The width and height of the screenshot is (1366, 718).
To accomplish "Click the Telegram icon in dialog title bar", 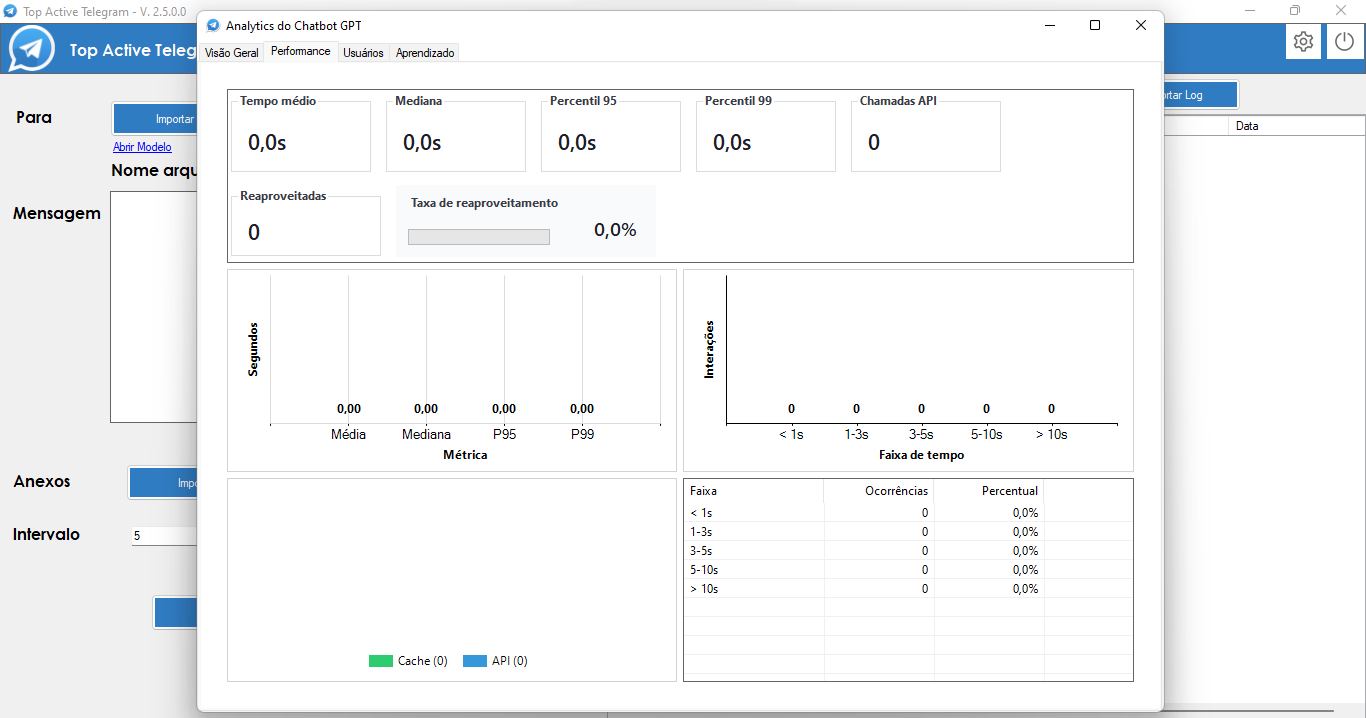I will coord(213,25).
